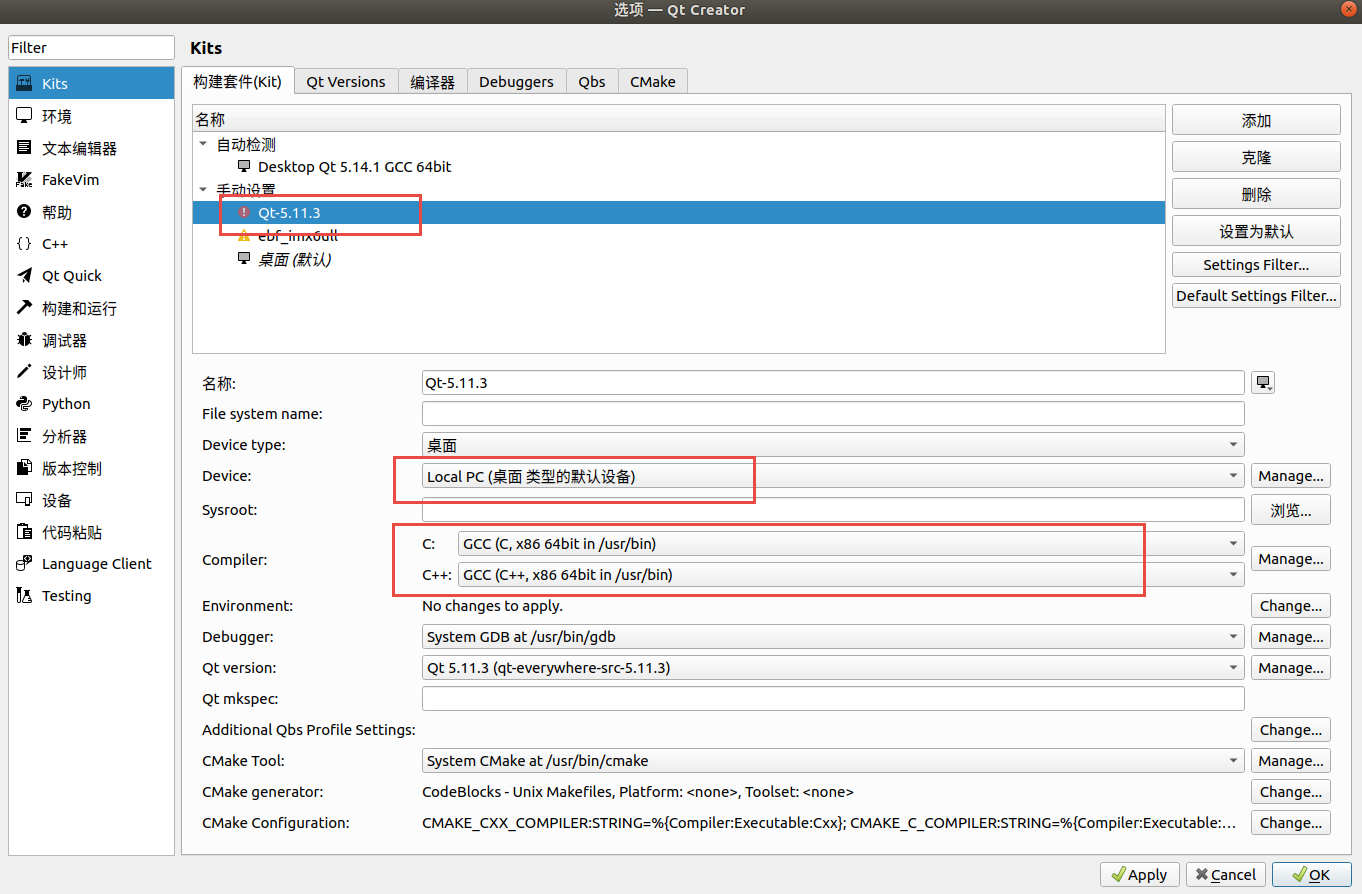Click Change... for Additional Qbs Profile Settings
This screenshot has height=894, width=1362.
tap(1291, 730)
